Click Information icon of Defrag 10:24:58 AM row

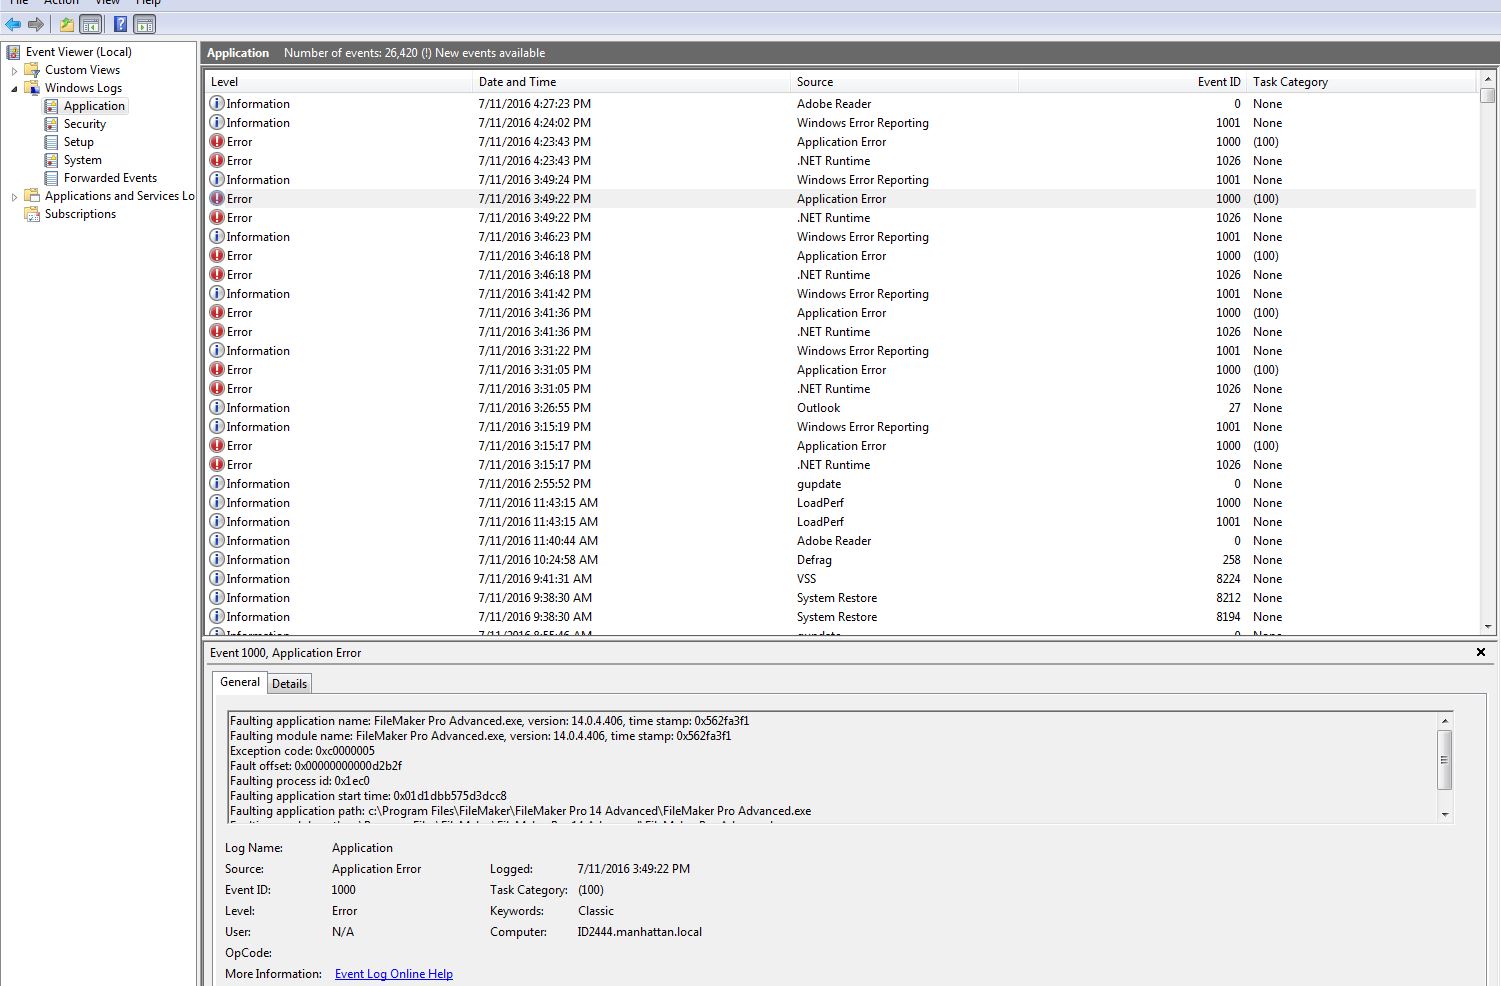point(217,559)
